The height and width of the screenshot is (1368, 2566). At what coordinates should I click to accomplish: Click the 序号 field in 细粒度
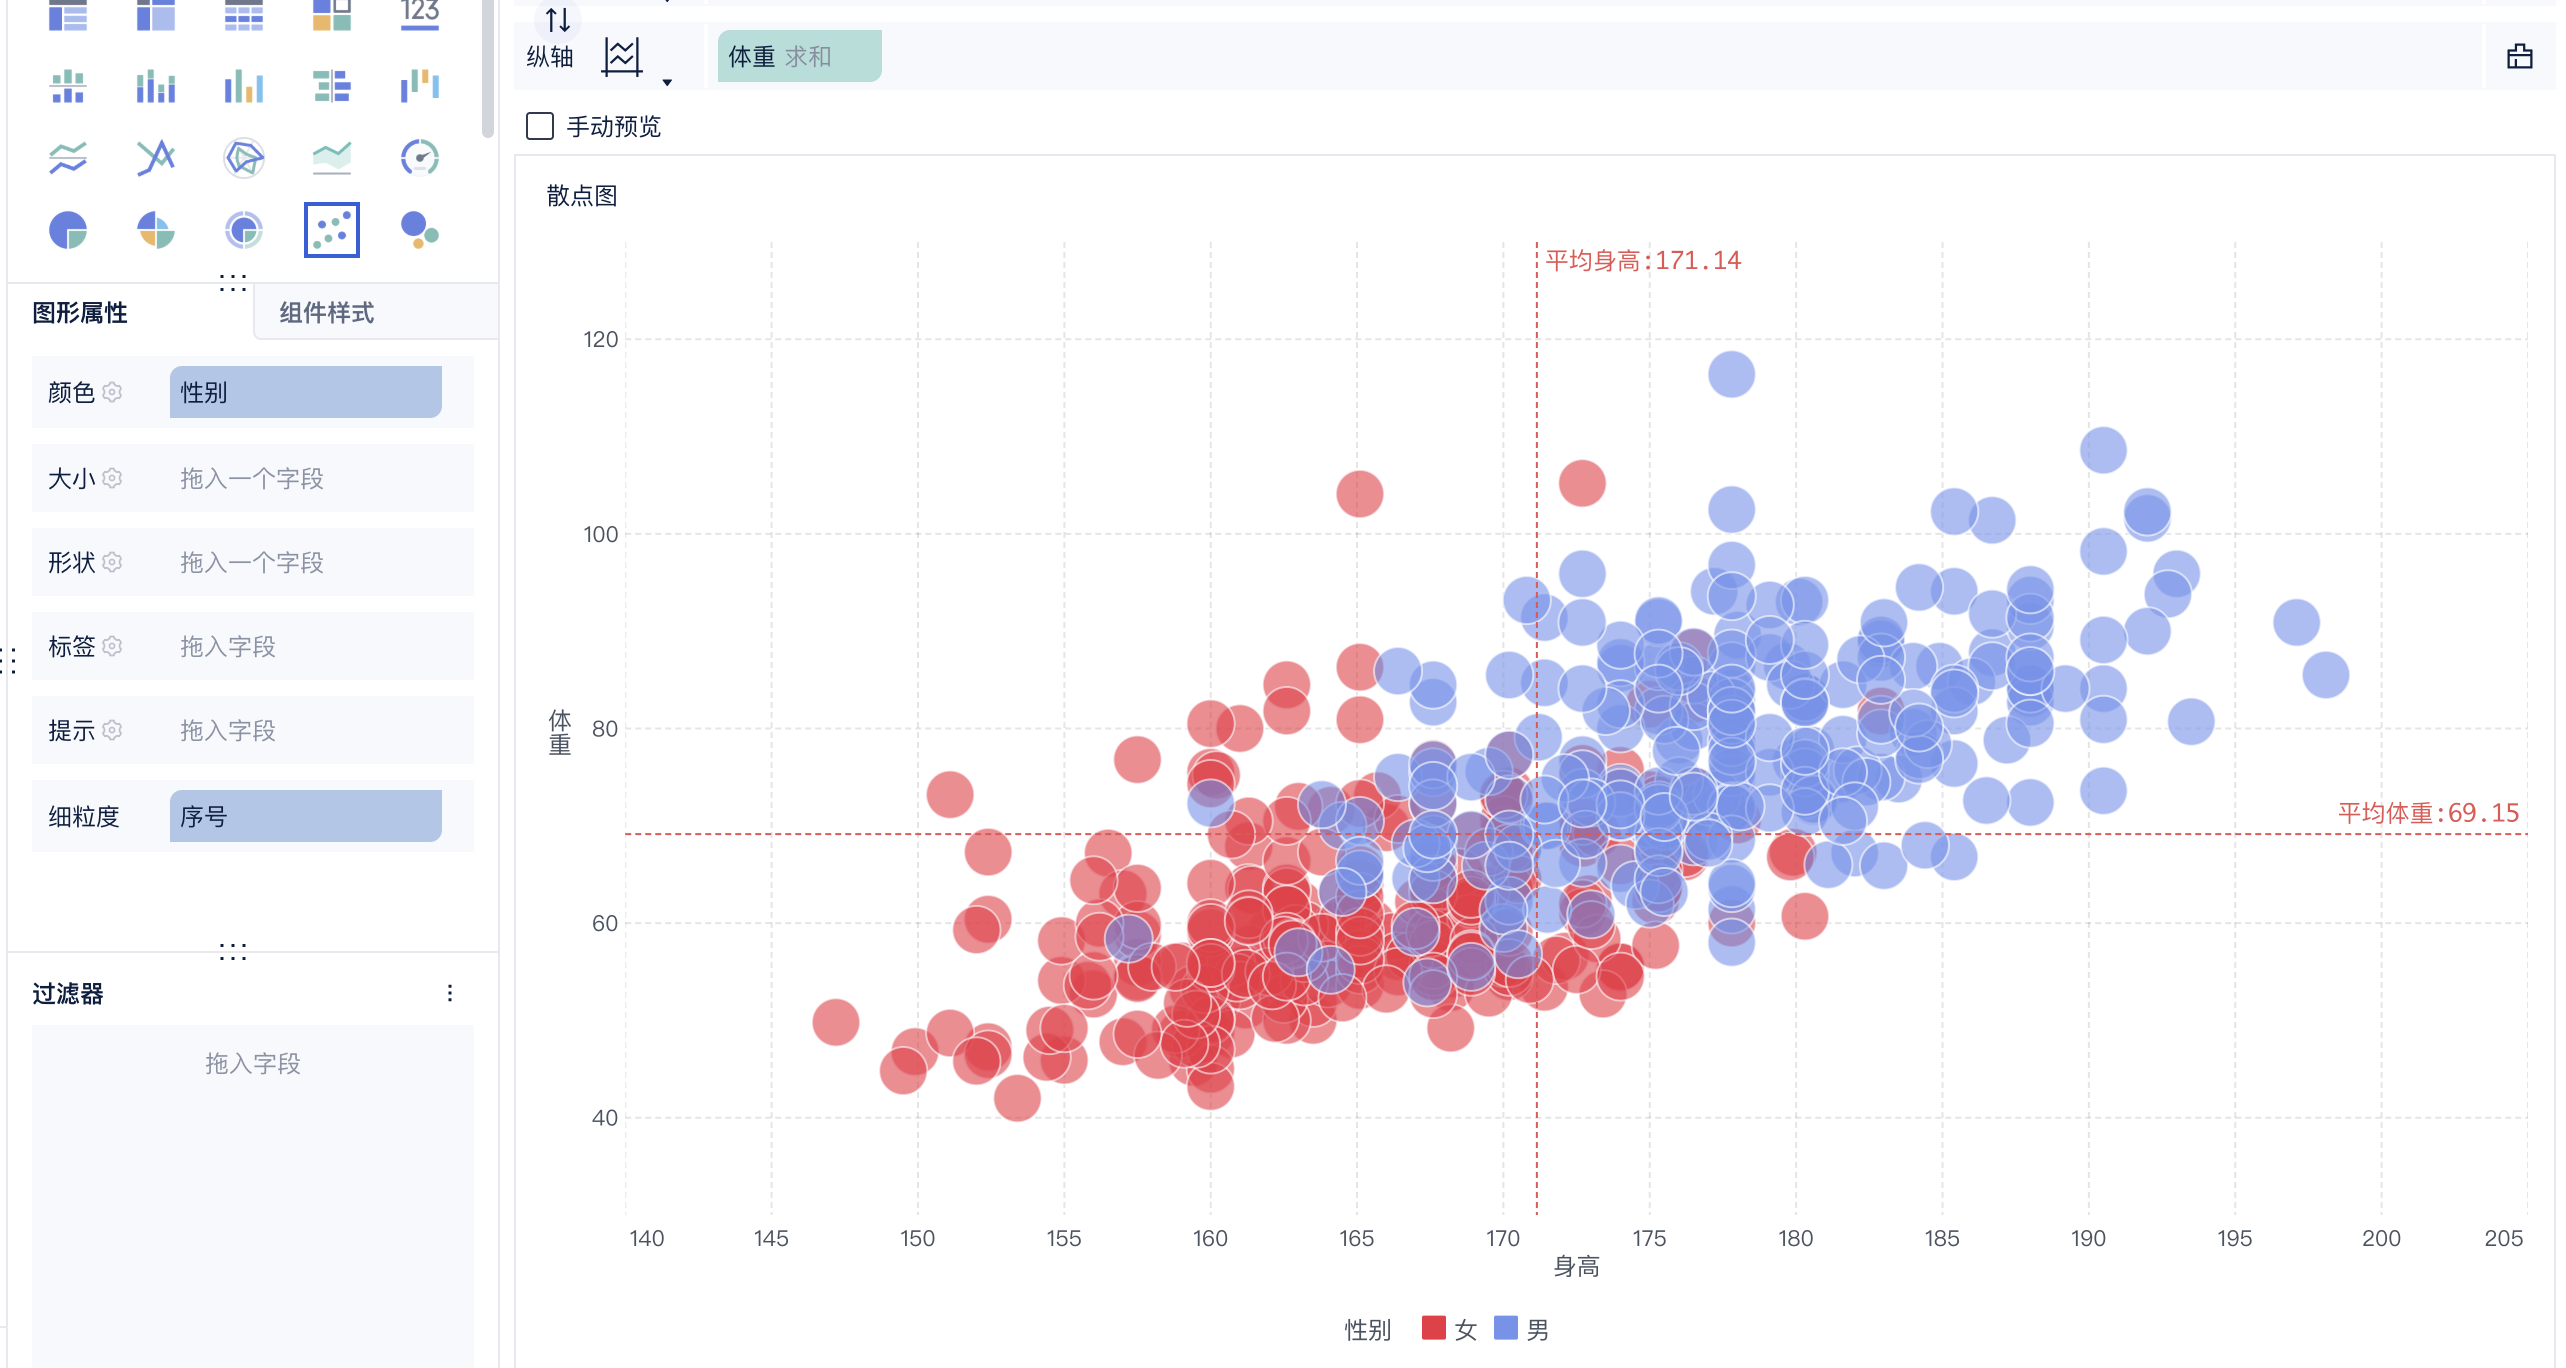coord(305,816)
